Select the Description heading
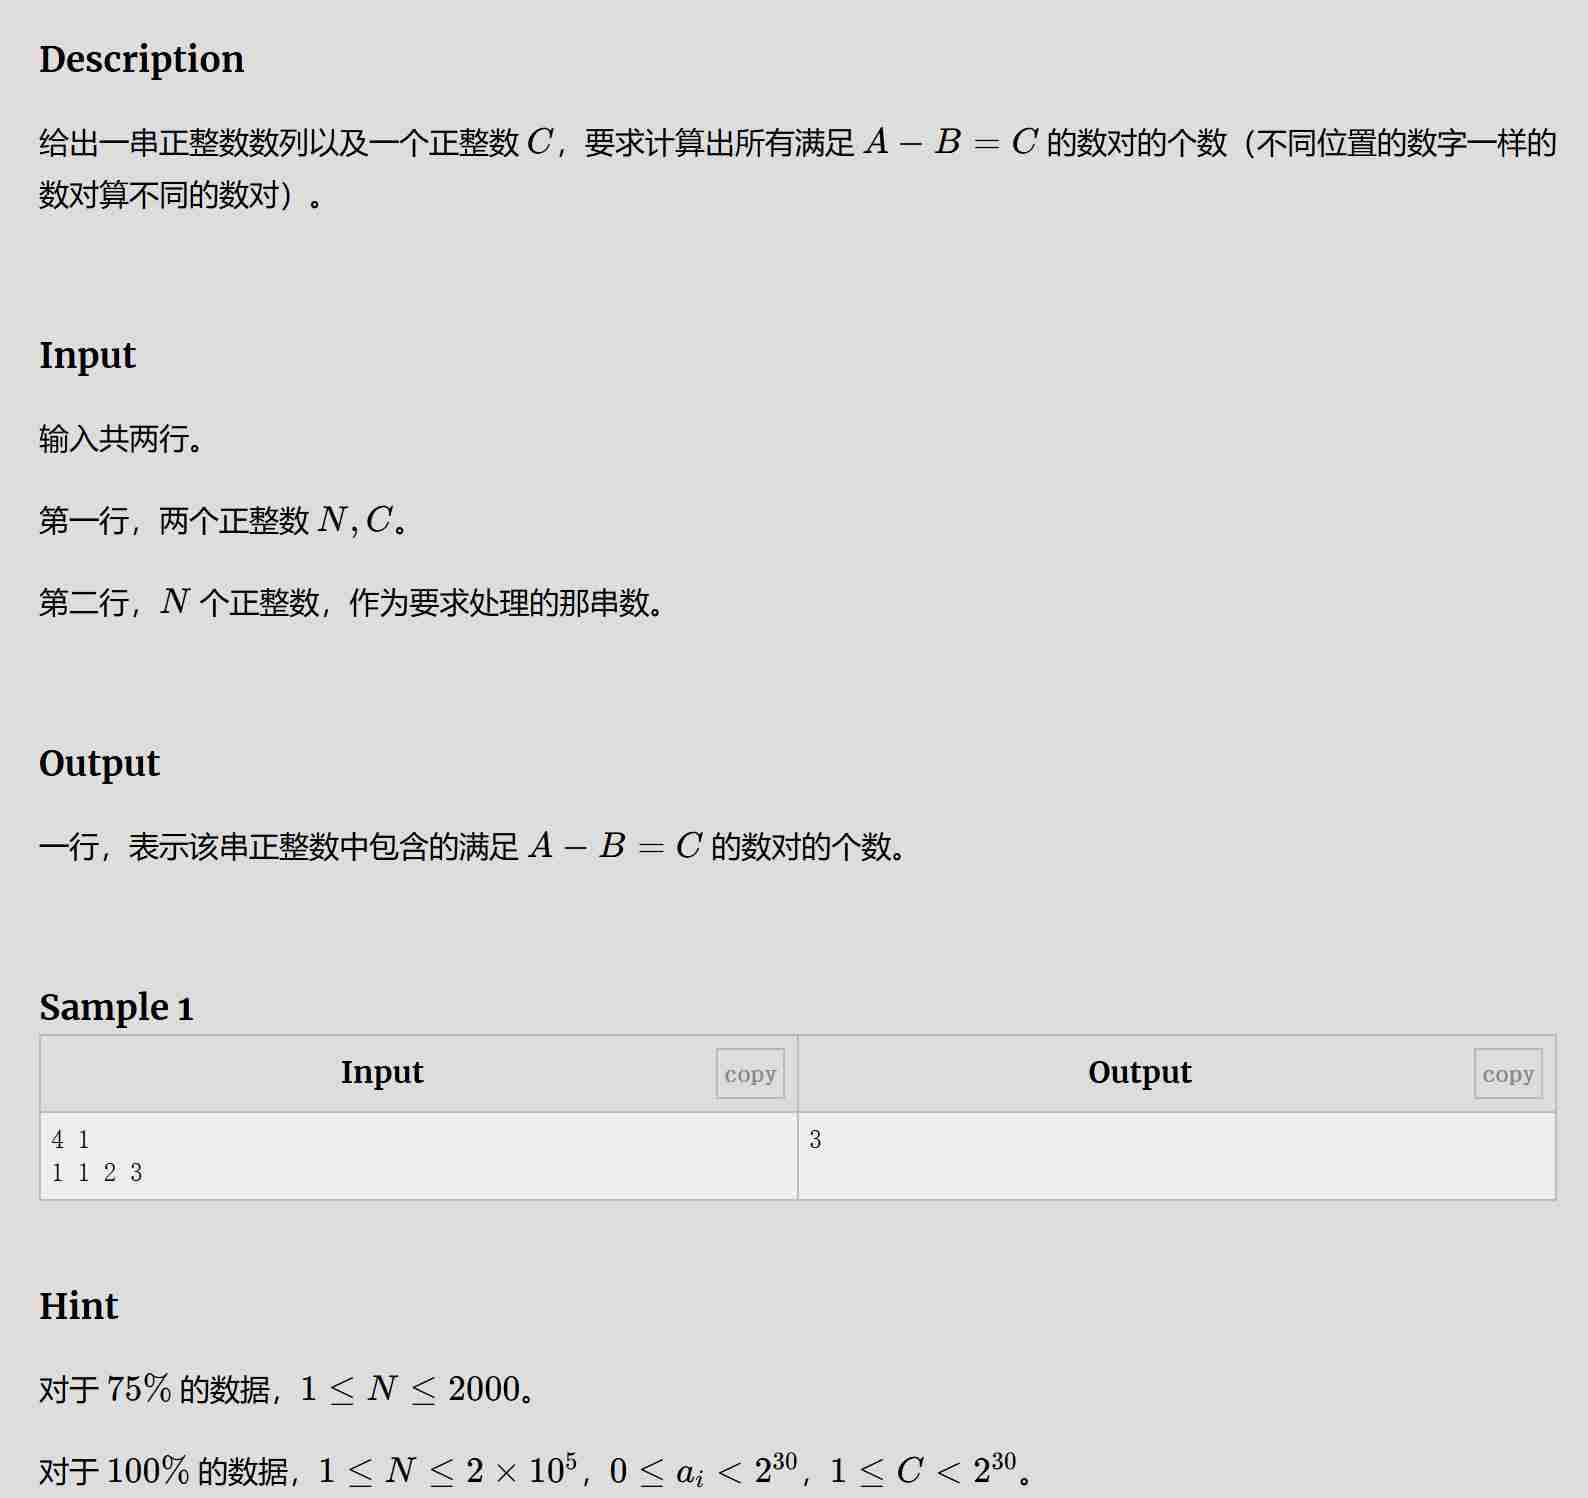Screen dimensions: 1588x1498 tap(141, 59)
